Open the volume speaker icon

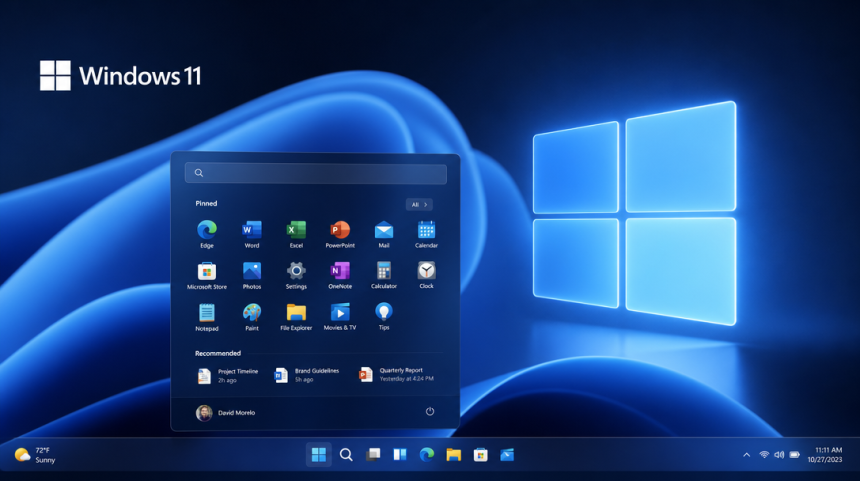pos(779,455)
